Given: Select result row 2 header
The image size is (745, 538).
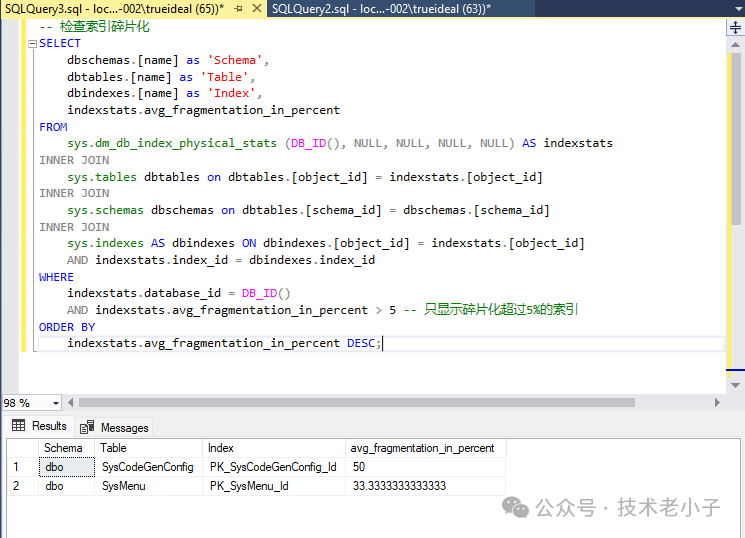Looking at the screenshot, I should (23, 486).
